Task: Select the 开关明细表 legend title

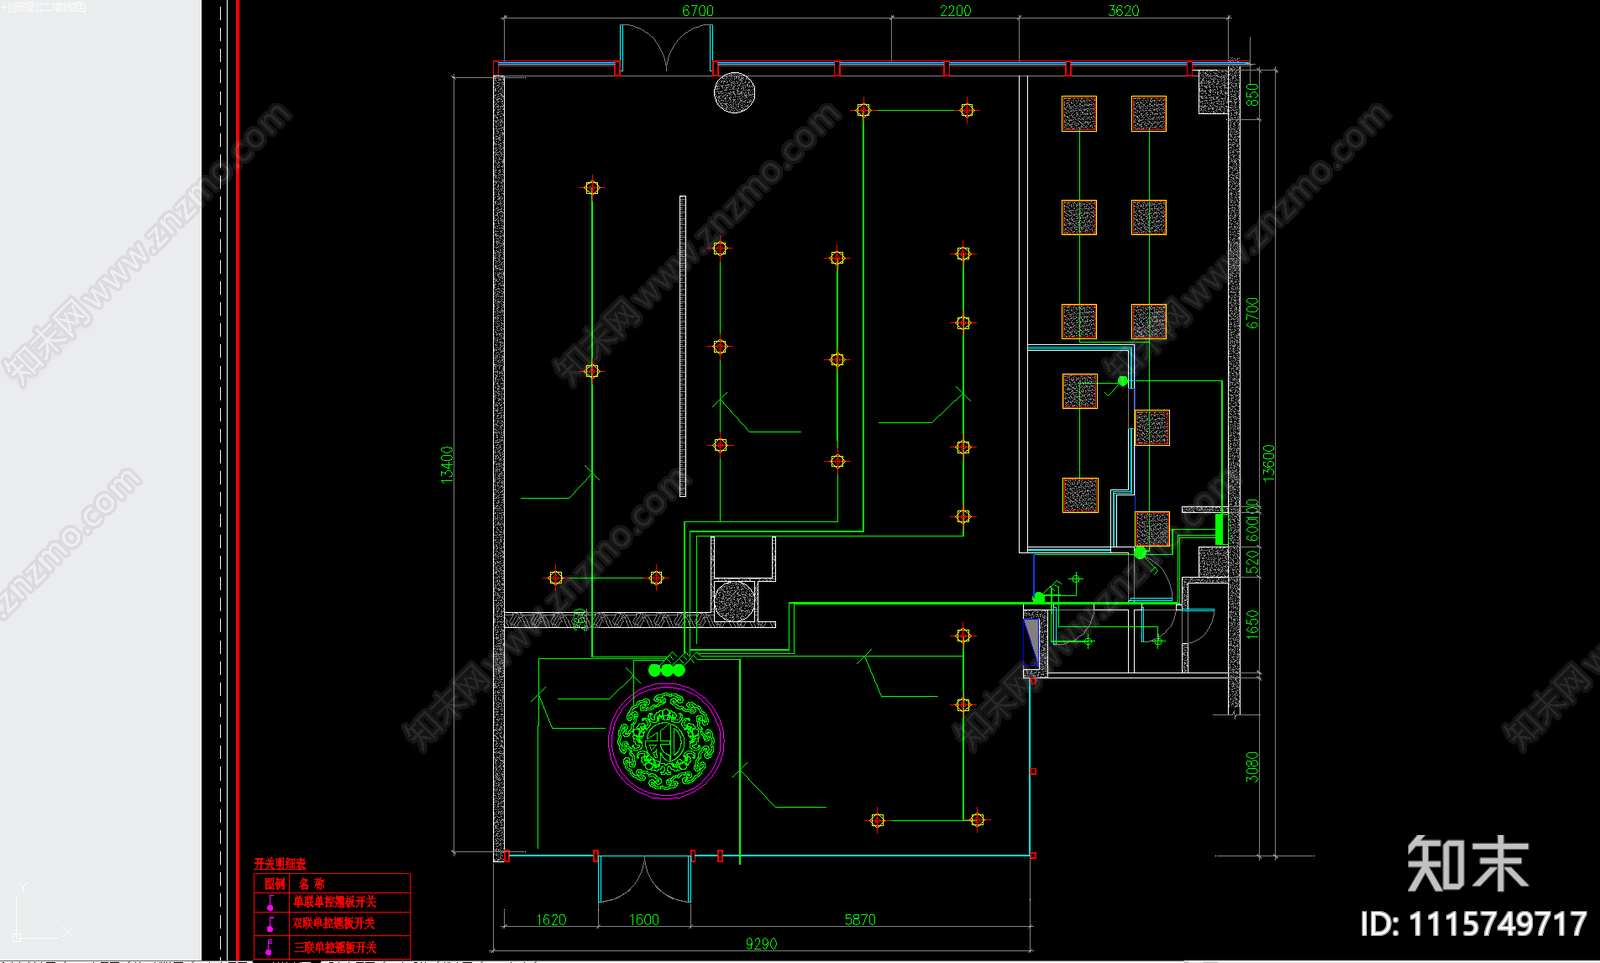Action: point(280,864)
